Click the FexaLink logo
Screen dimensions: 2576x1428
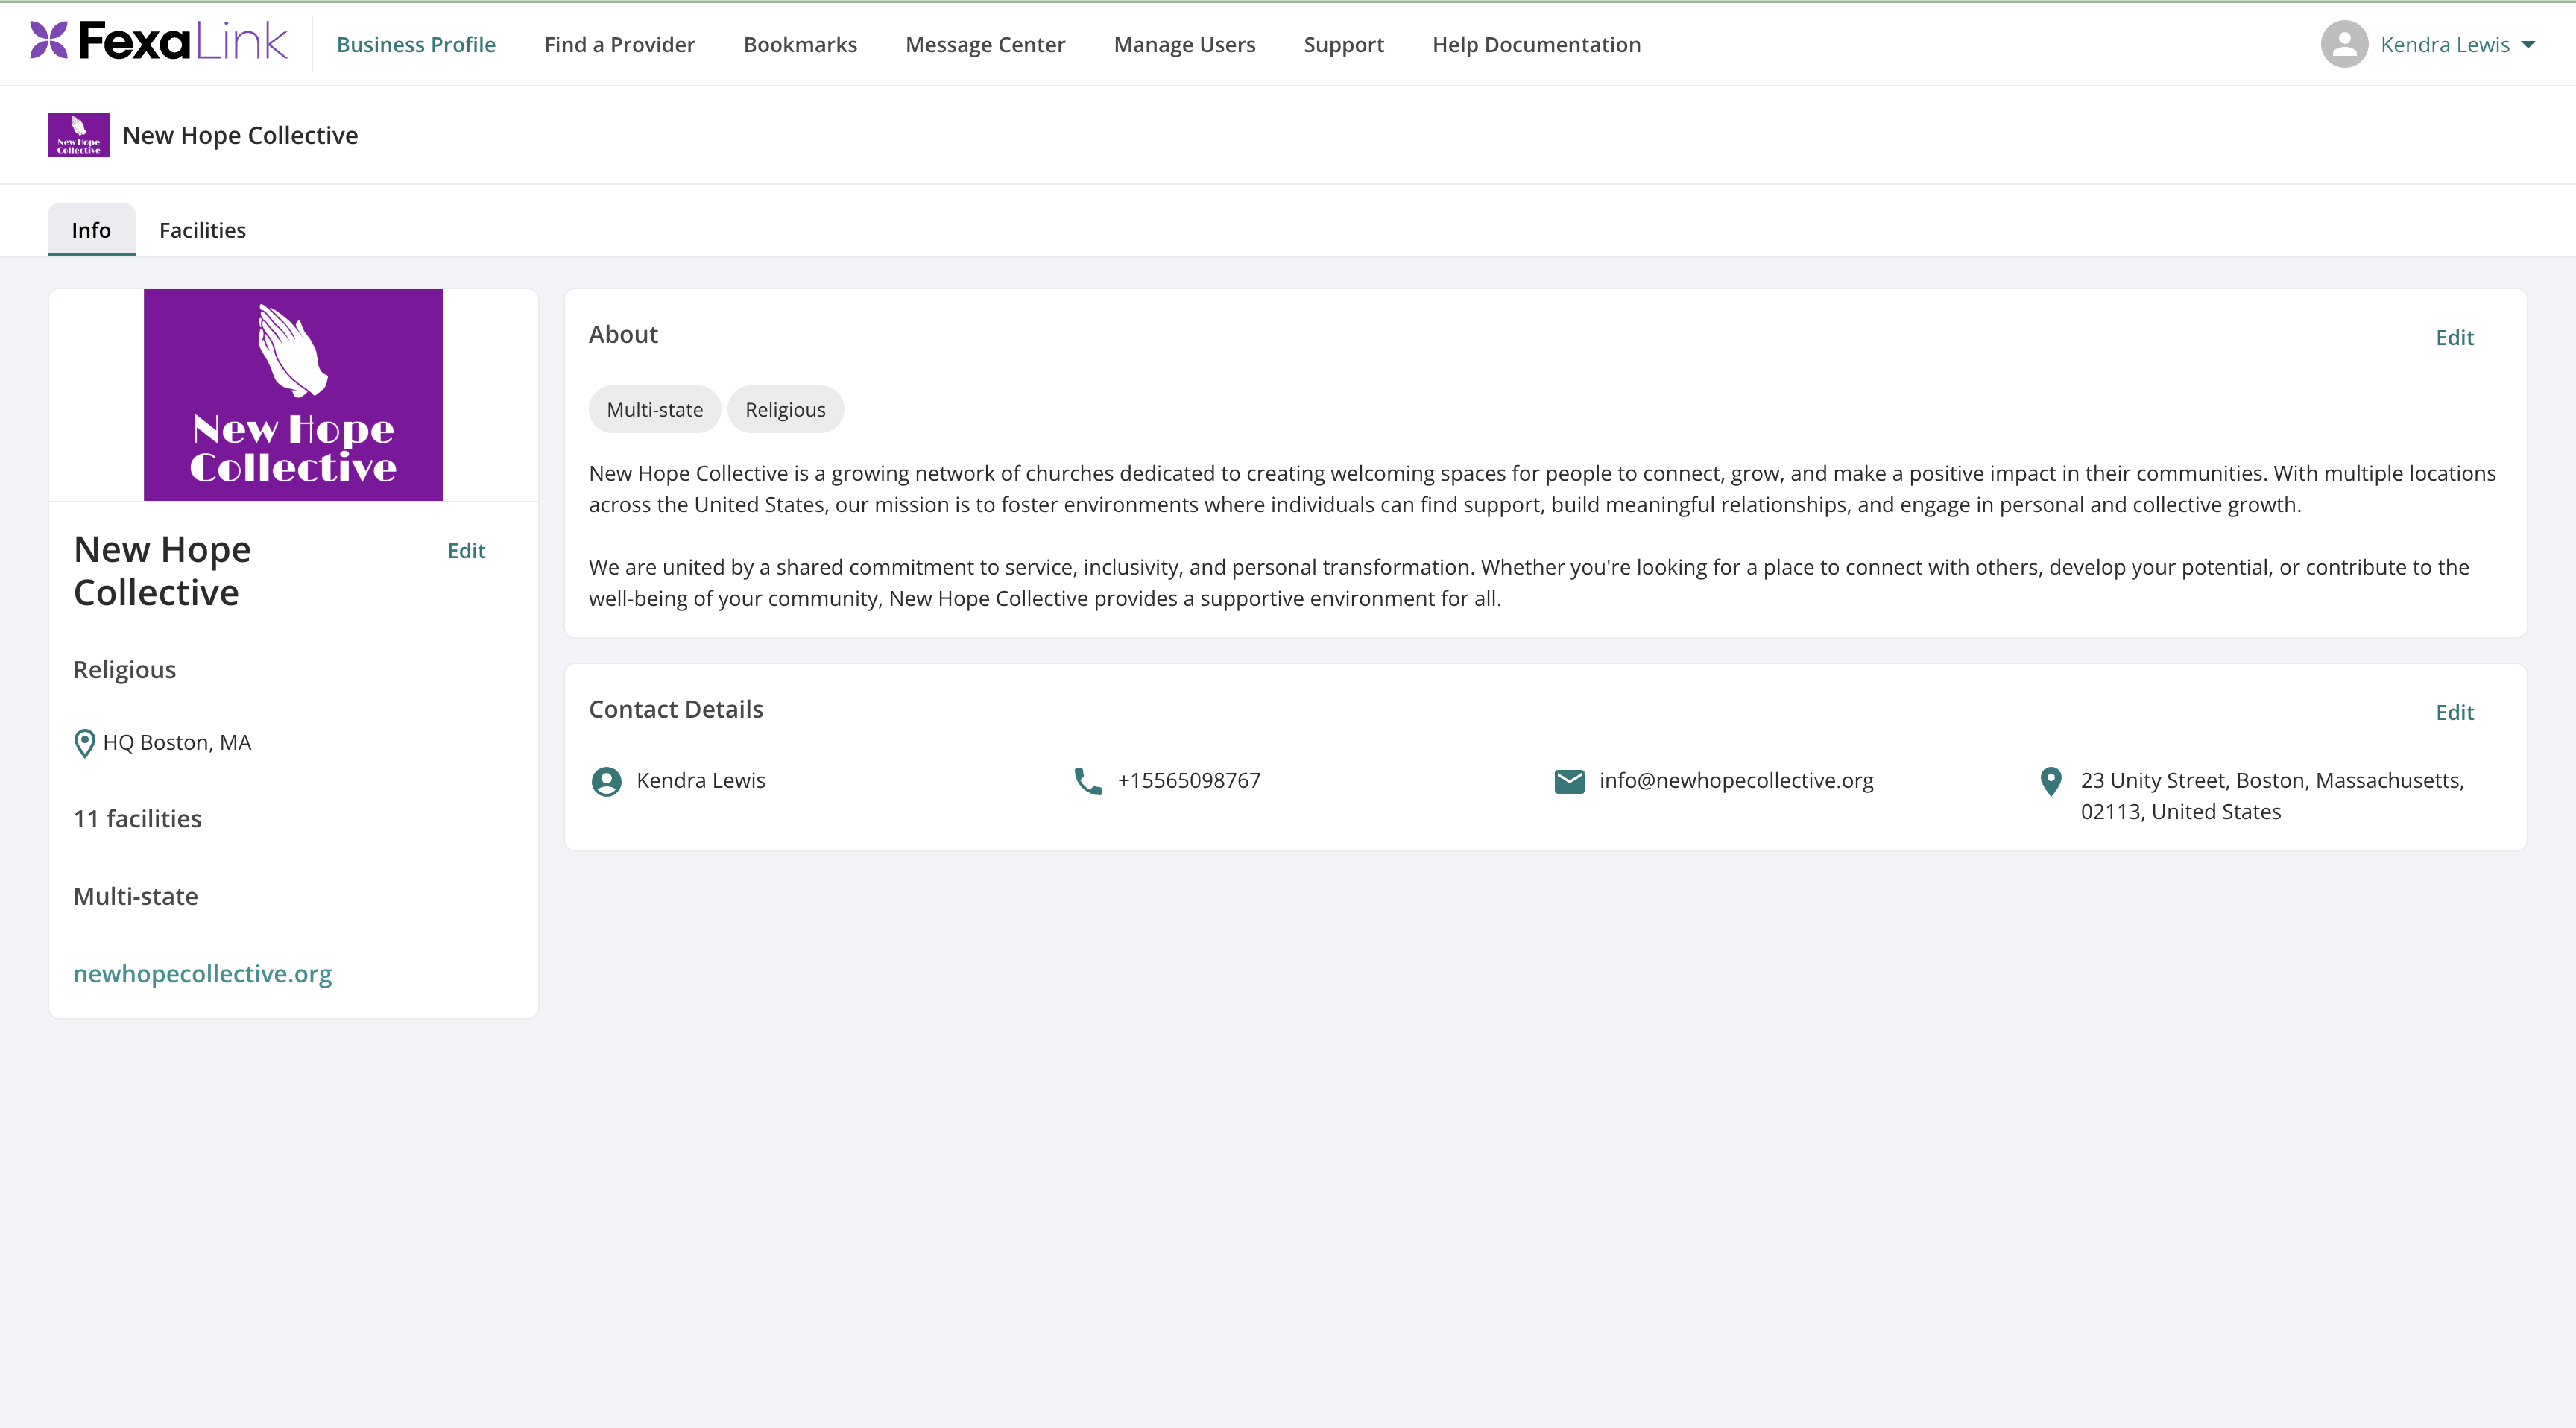pyautogui.click(x=159, y=42)
